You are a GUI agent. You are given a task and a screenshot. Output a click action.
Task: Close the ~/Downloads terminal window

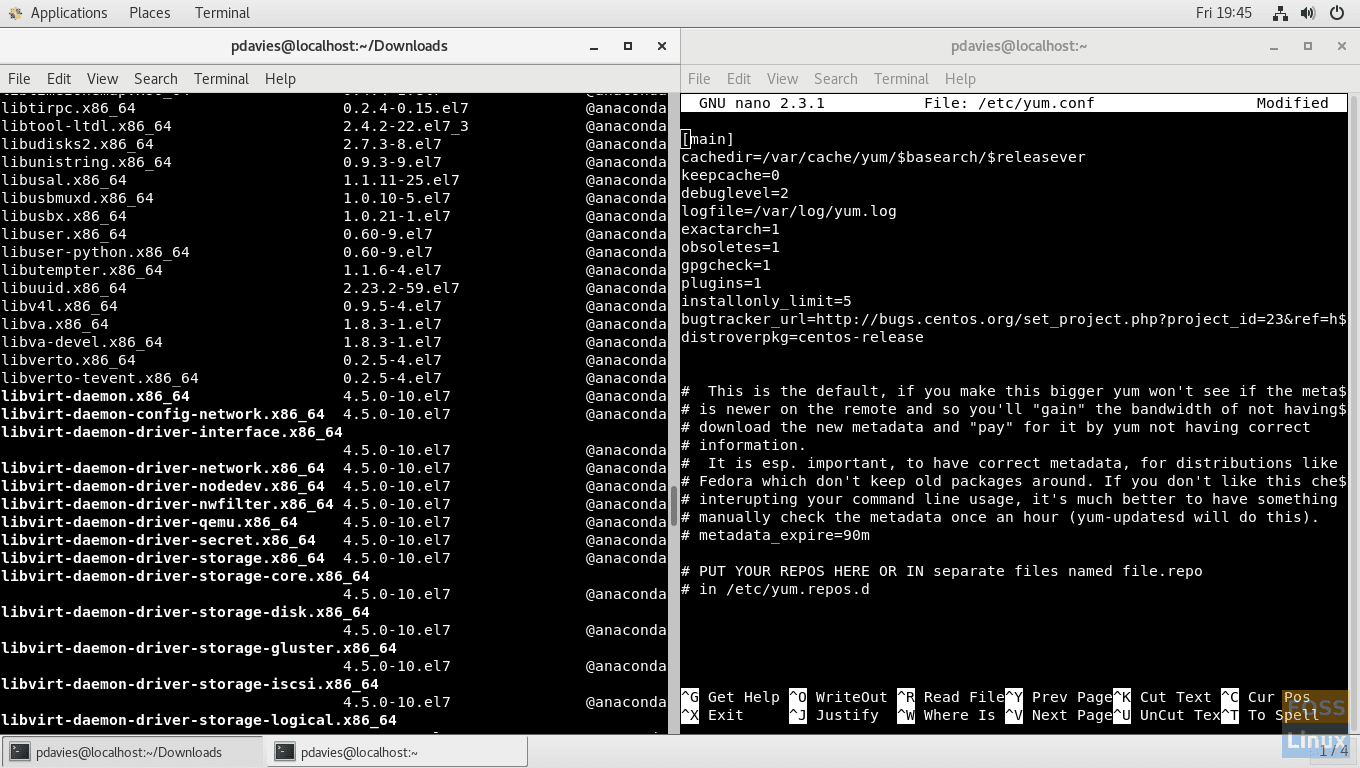662,46
